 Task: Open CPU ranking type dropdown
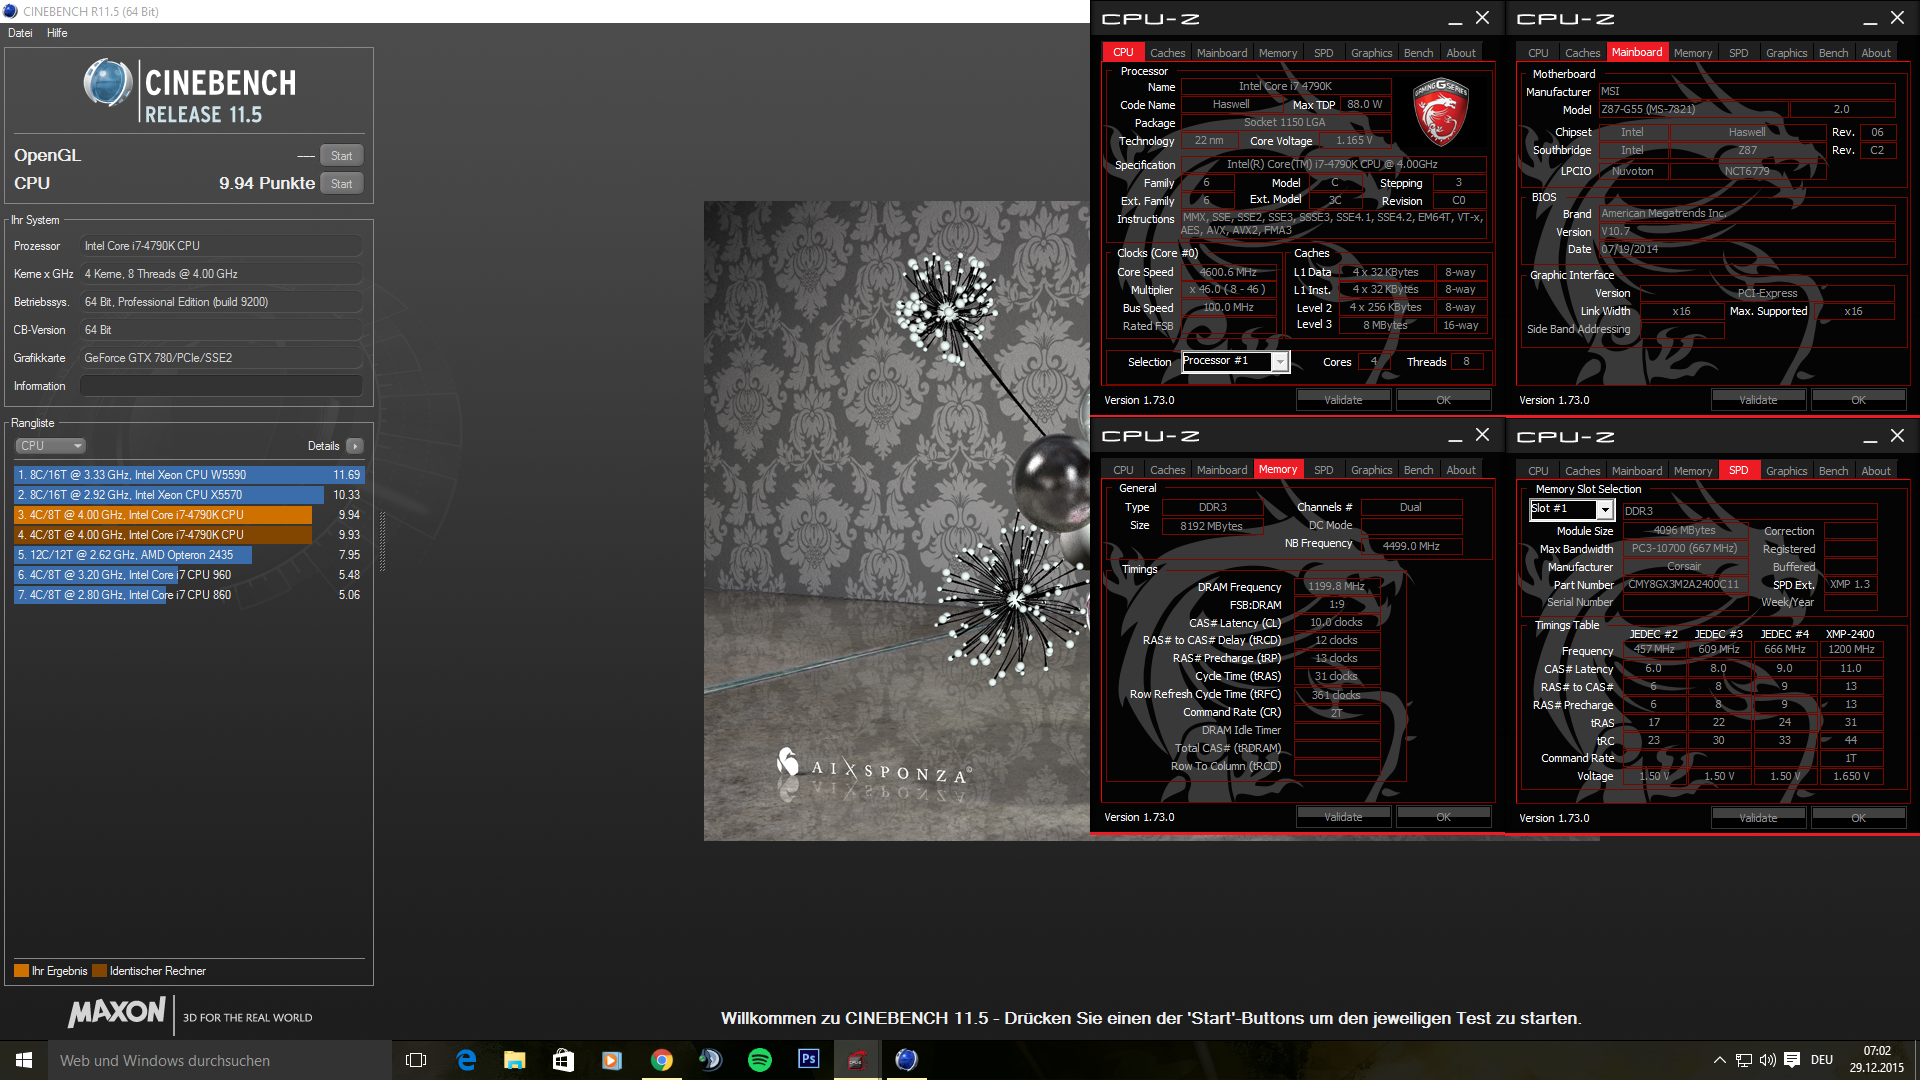point(50,446)
